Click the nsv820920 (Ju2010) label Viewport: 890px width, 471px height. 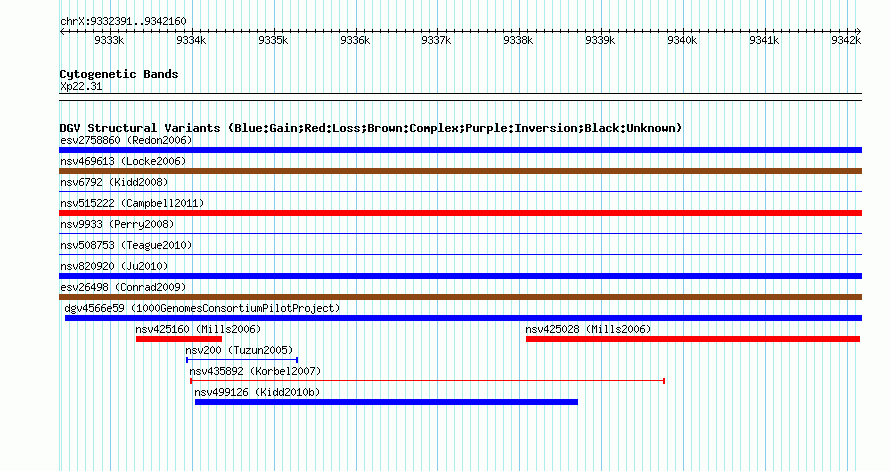114,266
